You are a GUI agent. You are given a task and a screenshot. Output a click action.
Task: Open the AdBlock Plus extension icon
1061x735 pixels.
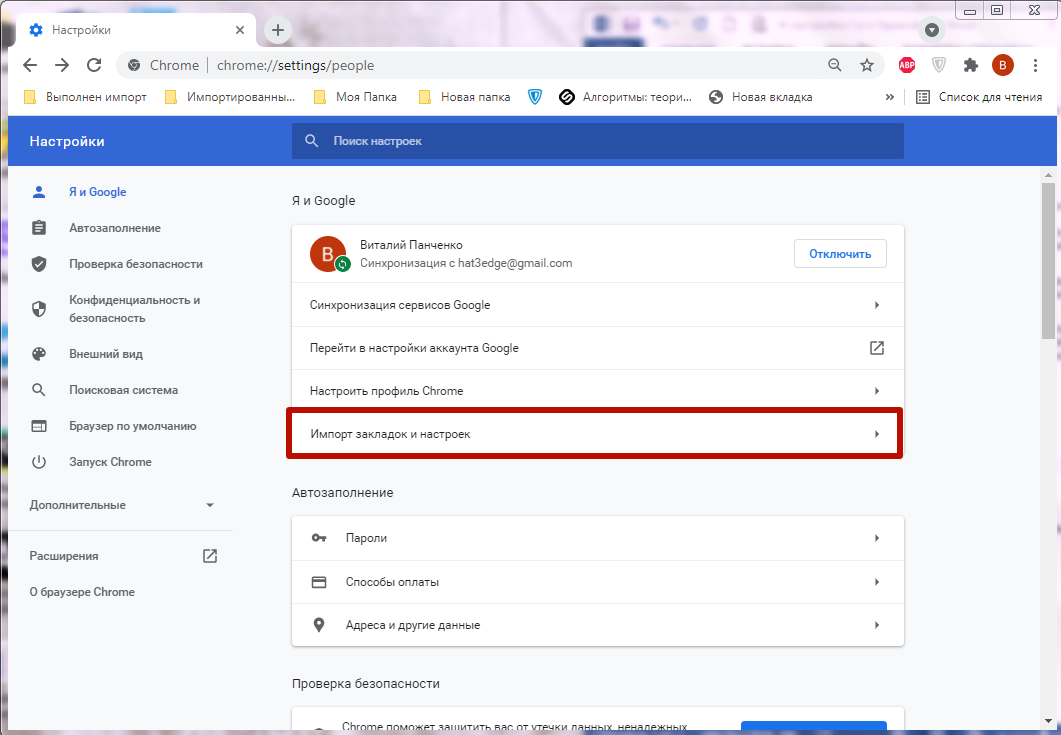coord(907,65)
